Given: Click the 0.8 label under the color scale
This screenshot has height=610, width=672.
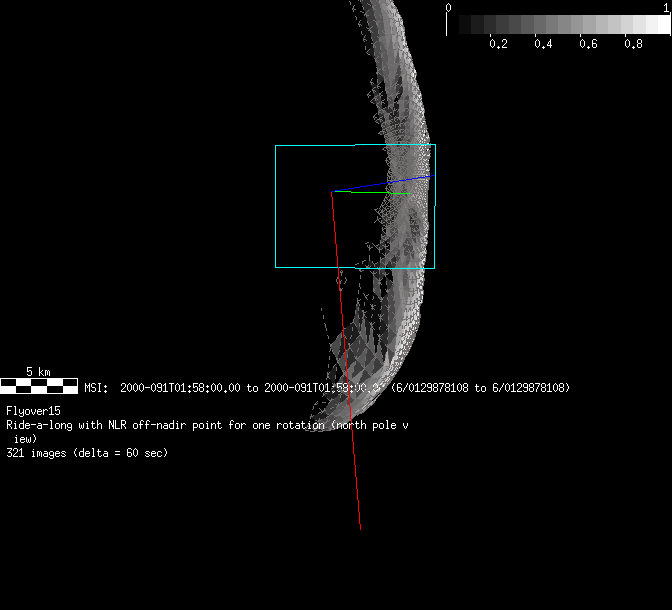Looking at the screenshot, I should pyautogui.click(x=633, y=44).
